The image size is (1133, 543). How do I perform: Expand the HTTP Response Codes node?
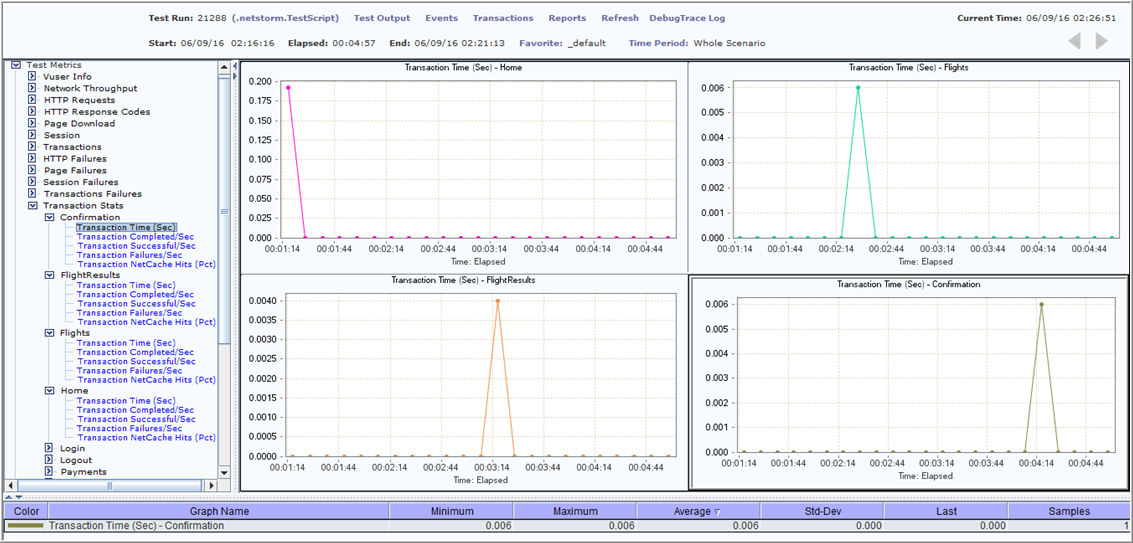click(x=32, y=111)
